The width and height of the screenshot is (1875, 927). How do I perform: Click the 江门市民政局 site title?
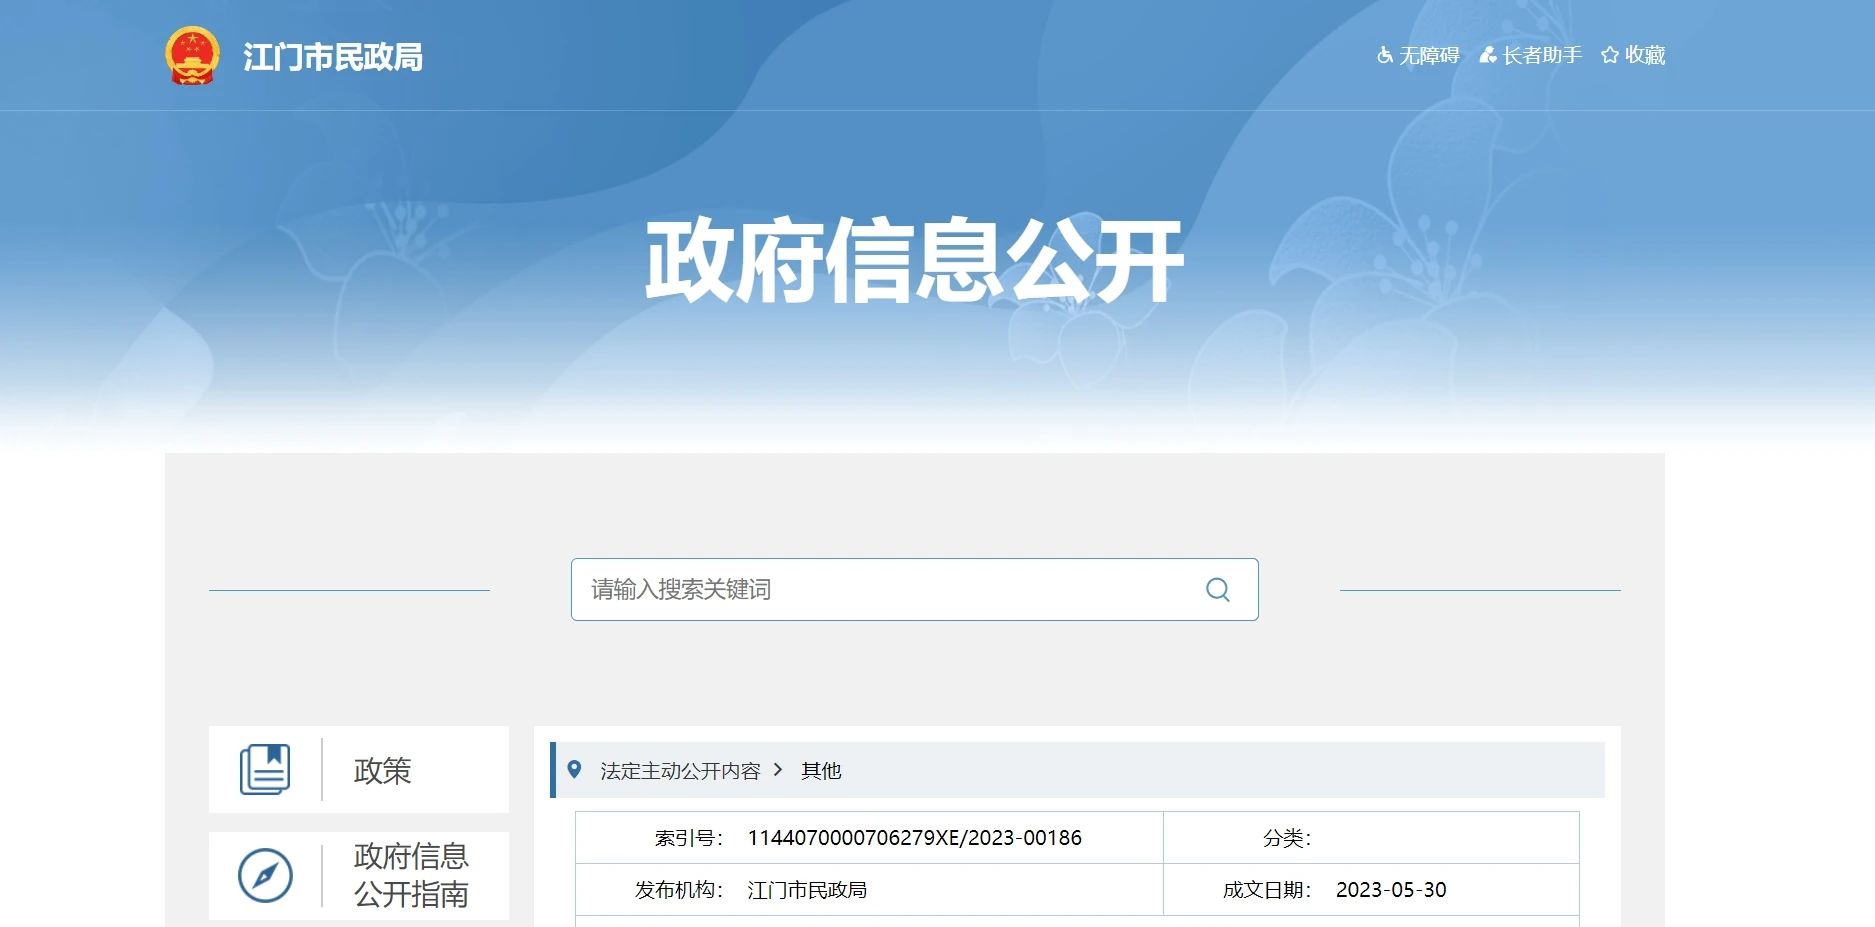(333, 57)
